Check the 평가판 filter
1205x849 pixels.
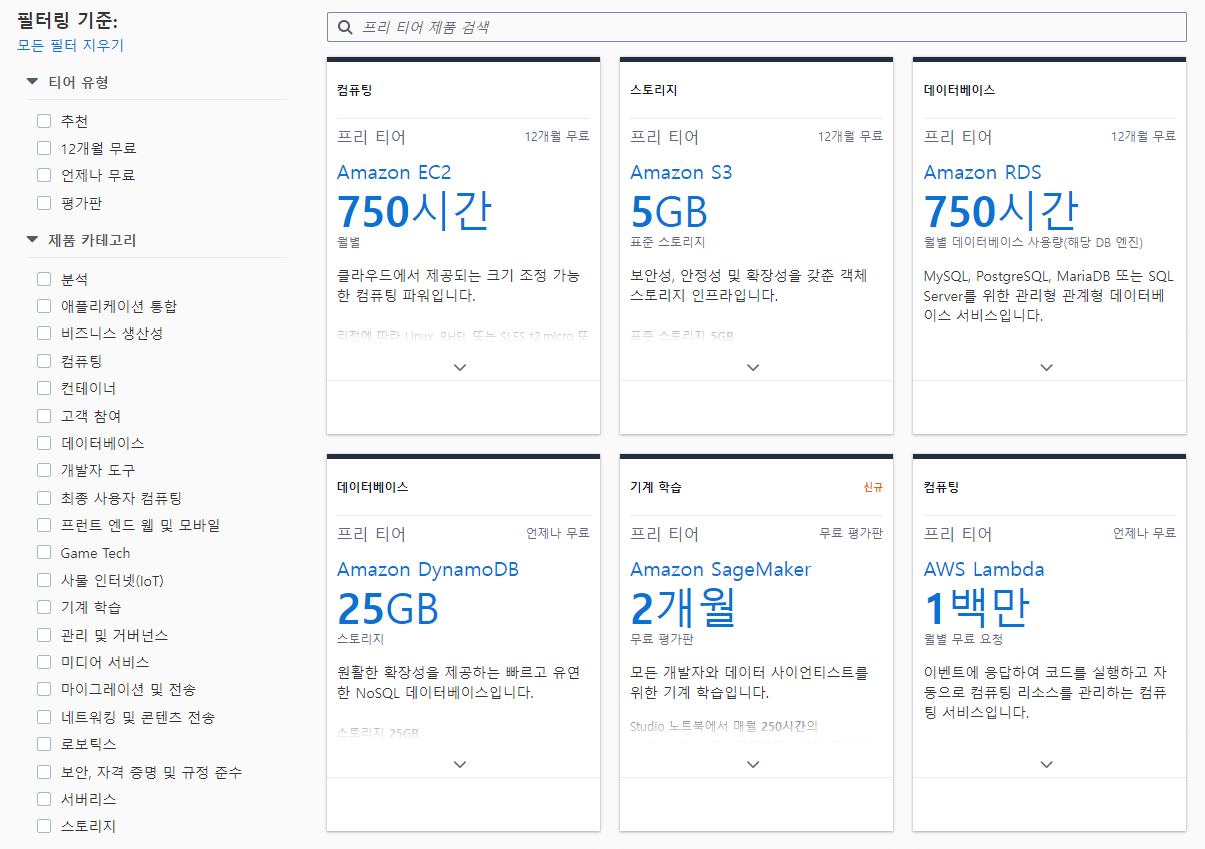[44, 203]
